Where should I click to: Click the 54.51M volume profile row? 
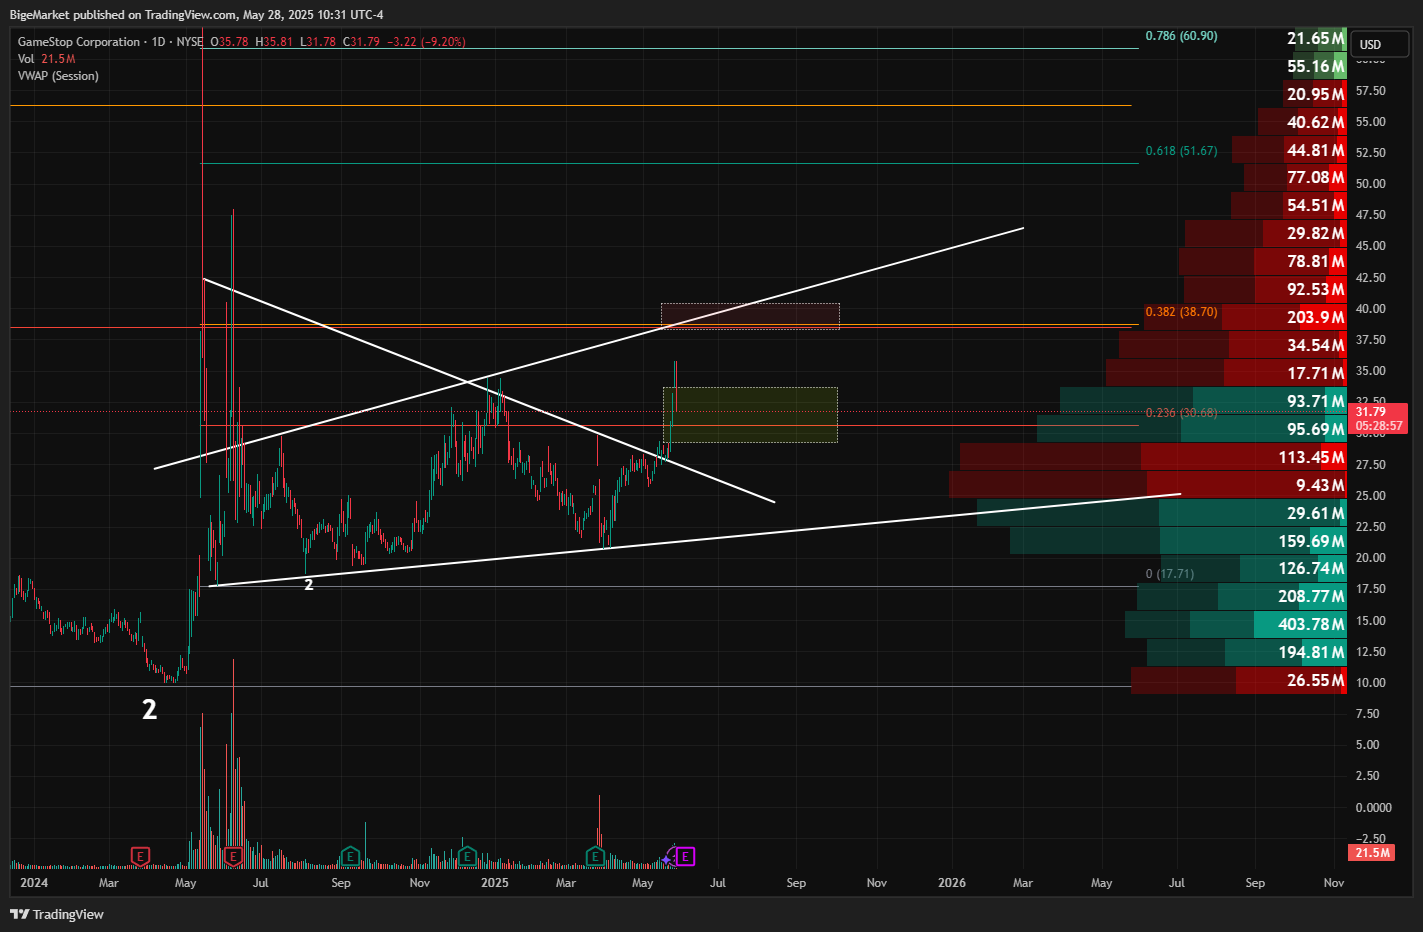coord(1289,205)
